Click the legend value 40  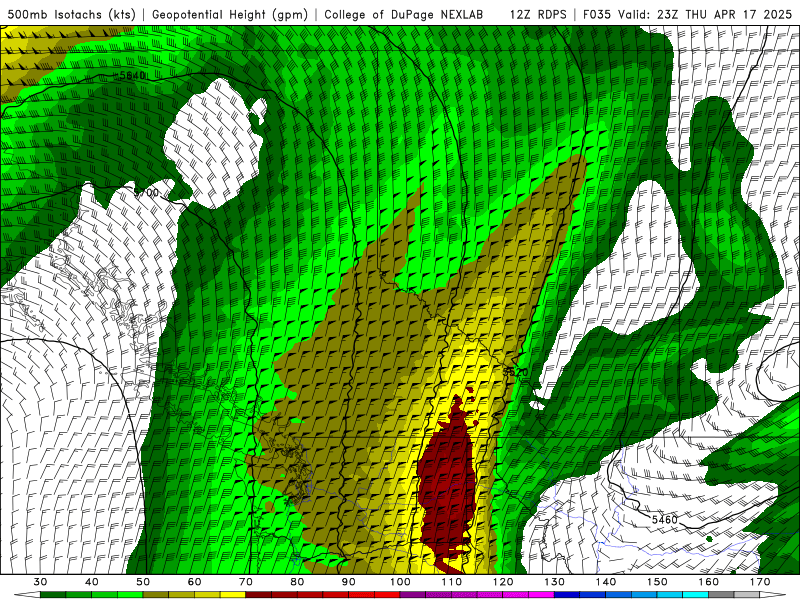click(92, 582)
